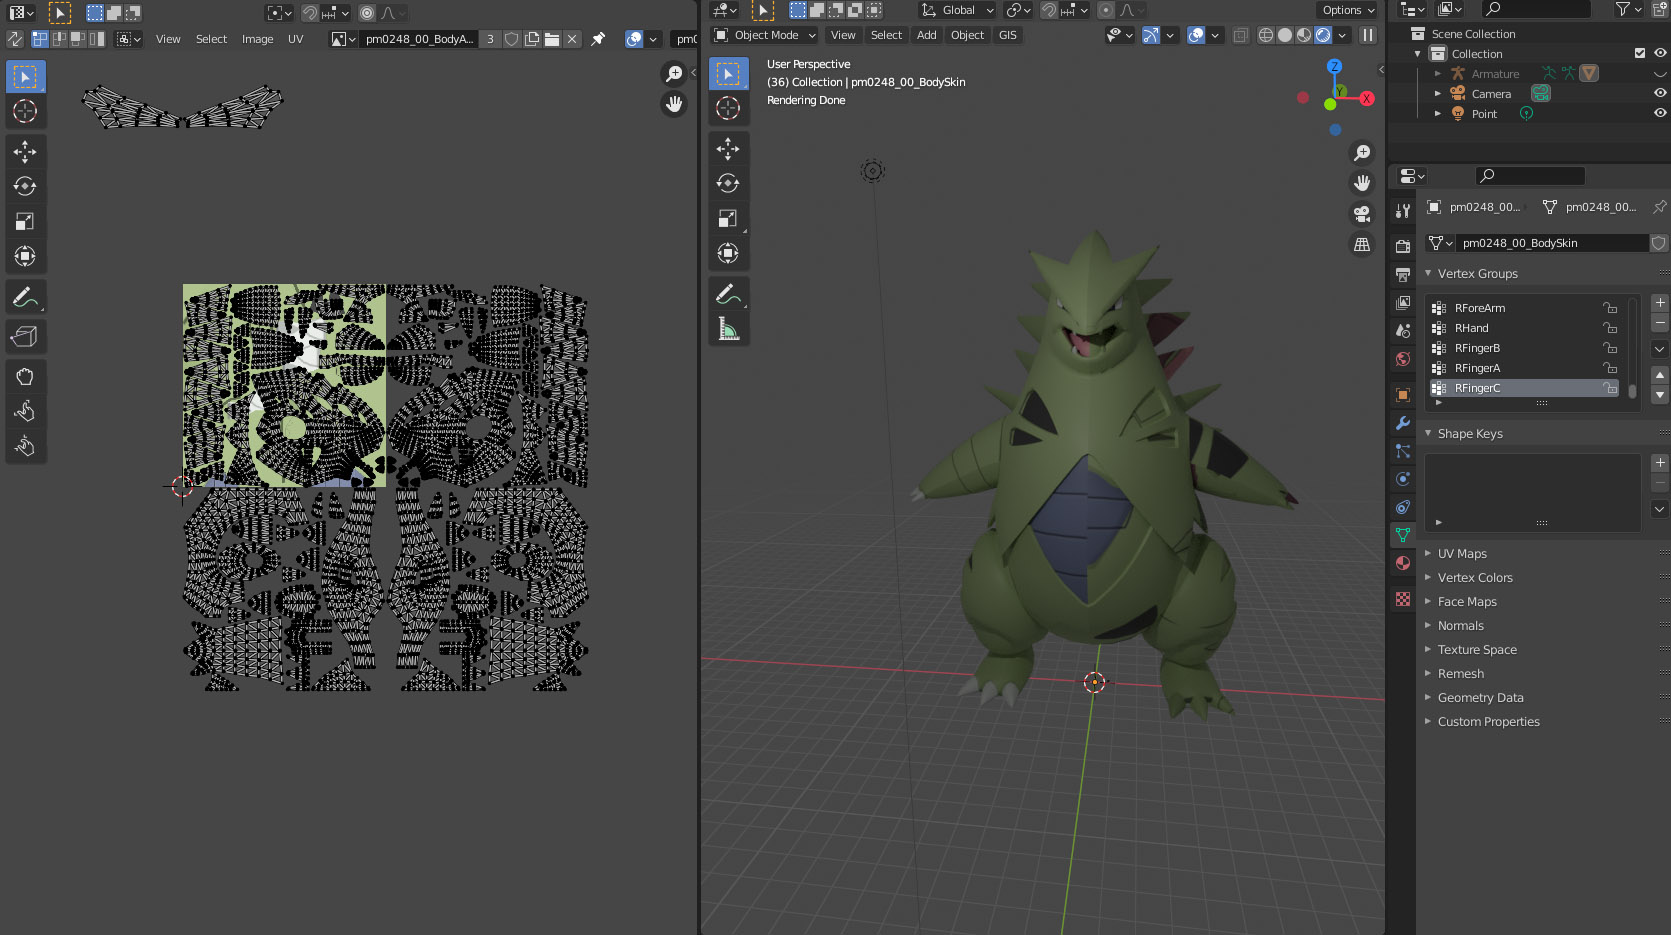Select the 3D viewport Cursor tool
This screenshot has height=935, width=1671.
pos(728,108)
